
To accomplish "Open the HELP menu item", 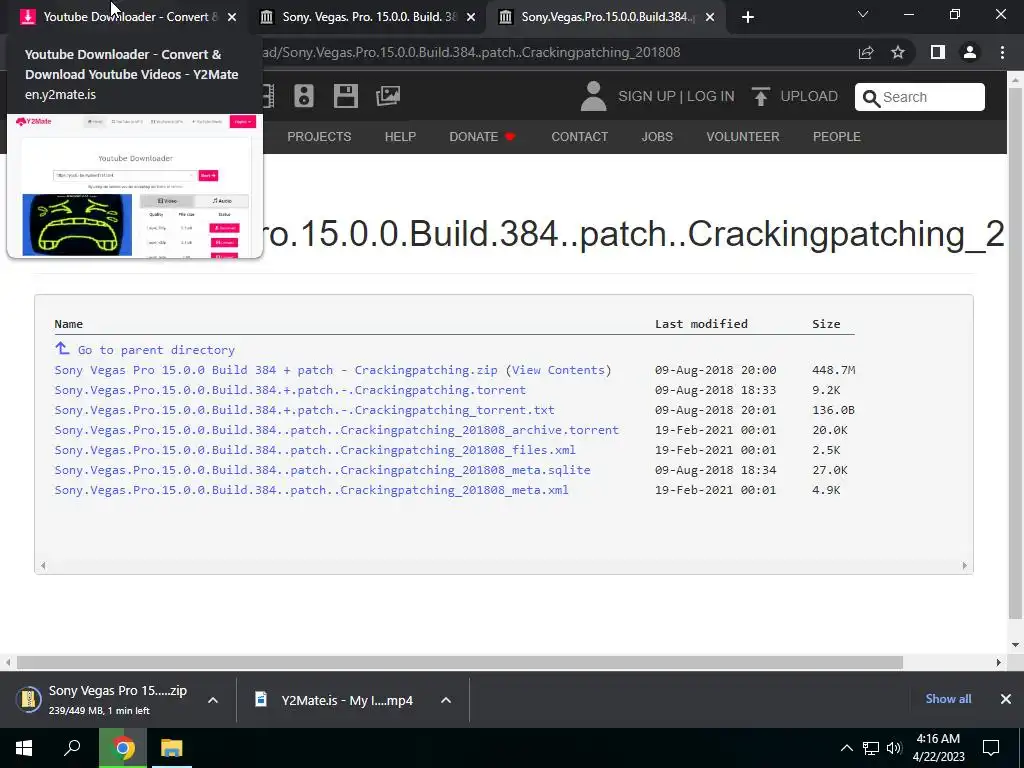I will pyautogui.click(x=400, y=136).
